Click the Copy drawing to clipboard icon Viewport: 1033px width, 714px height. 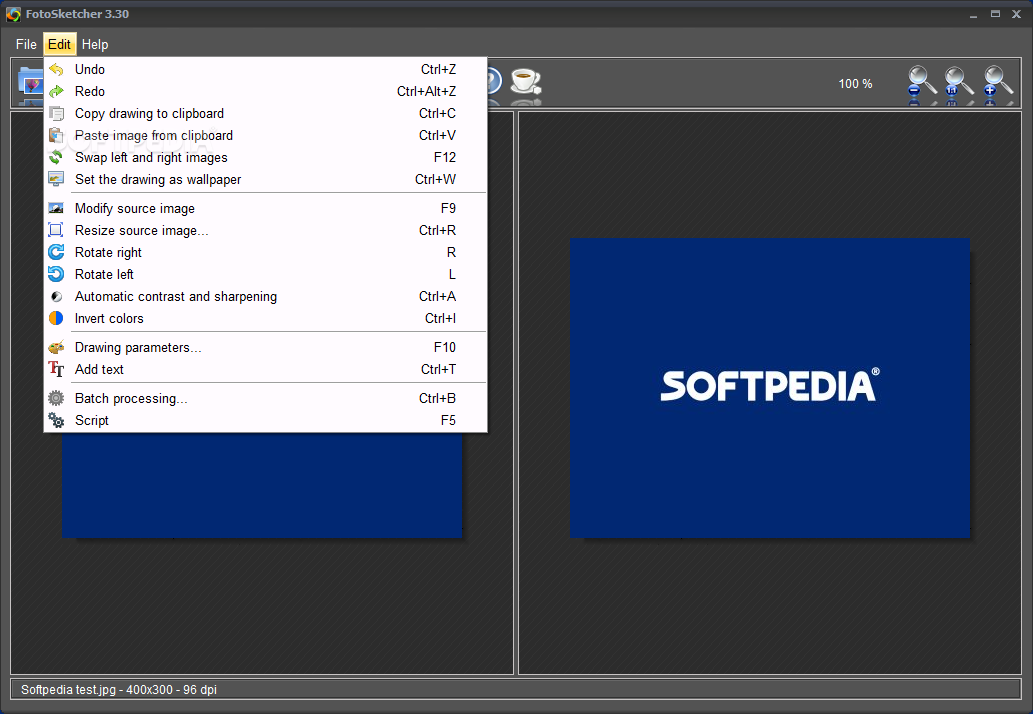click(57, 113)
